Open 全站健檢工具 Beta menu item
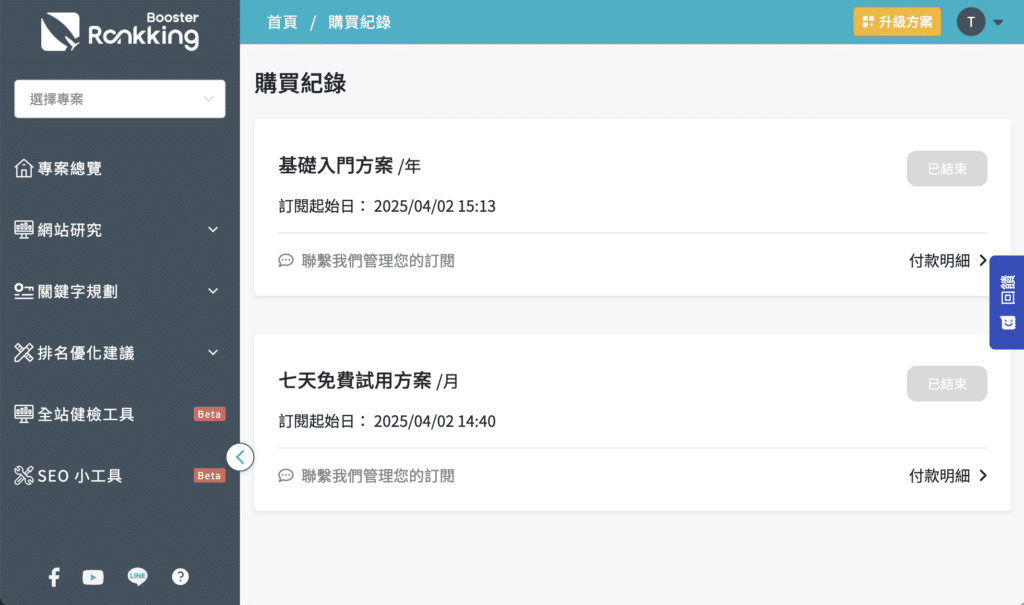1024x605 pixels. pos(86,414)
